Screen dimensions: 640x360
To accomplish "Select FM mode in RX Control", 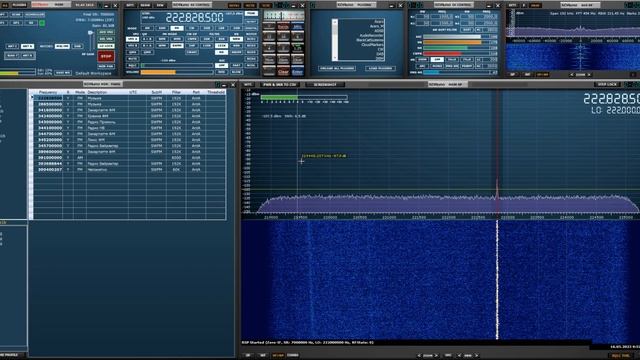I will (177, 28).
